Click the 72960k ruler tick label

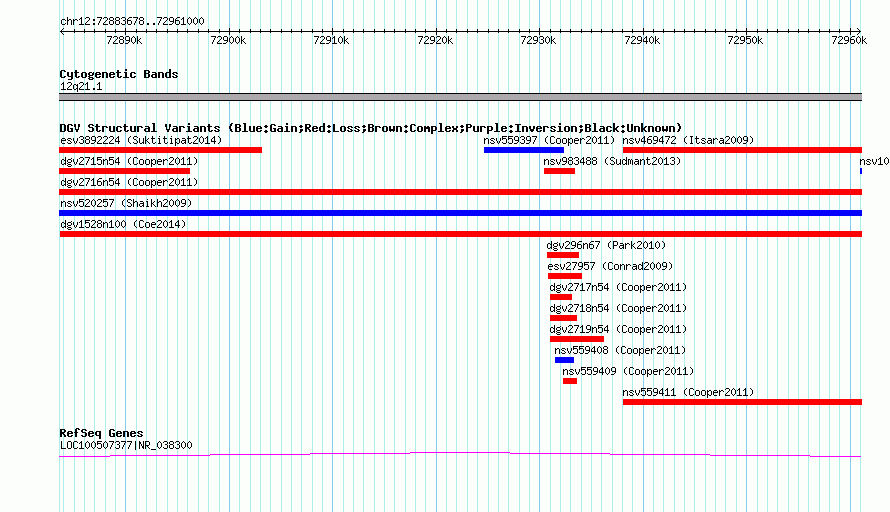[x=849, y=40]
